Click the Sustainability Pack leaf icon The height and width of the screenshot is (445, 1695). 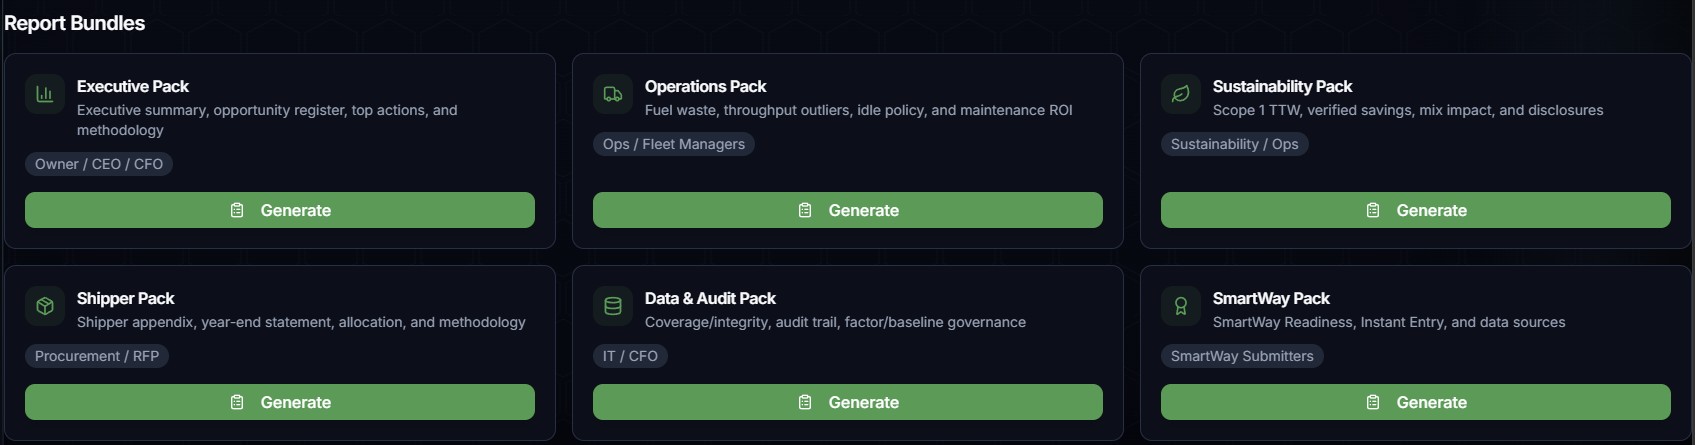click(x=1181, y=94)
